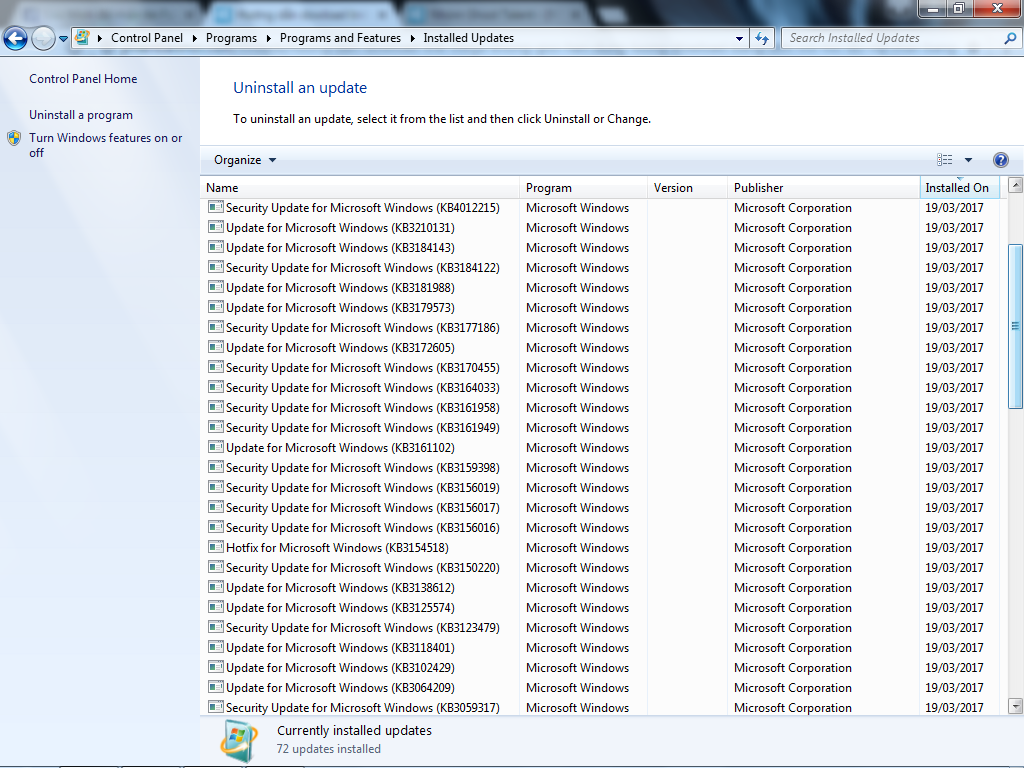Select Update for Microsoft Windows (KB3118401)
This screenshot has height=768, width=1024.
[340, 648]
